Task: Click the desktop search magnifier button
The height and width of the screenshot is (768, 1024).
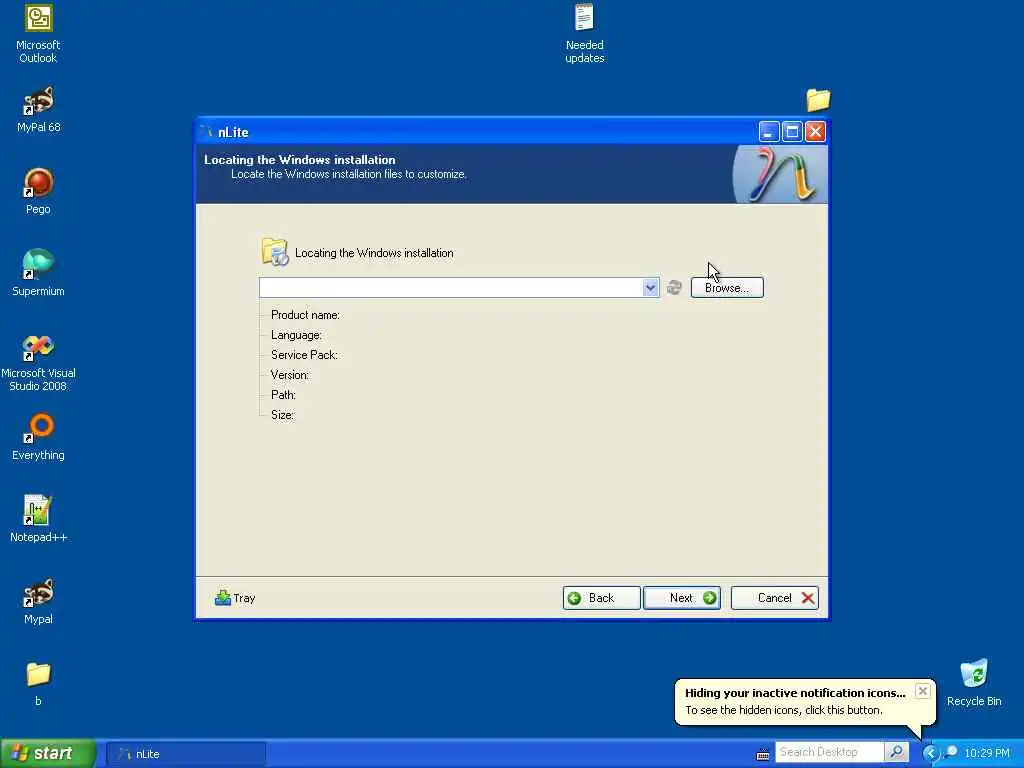Action: pos(897,752)
